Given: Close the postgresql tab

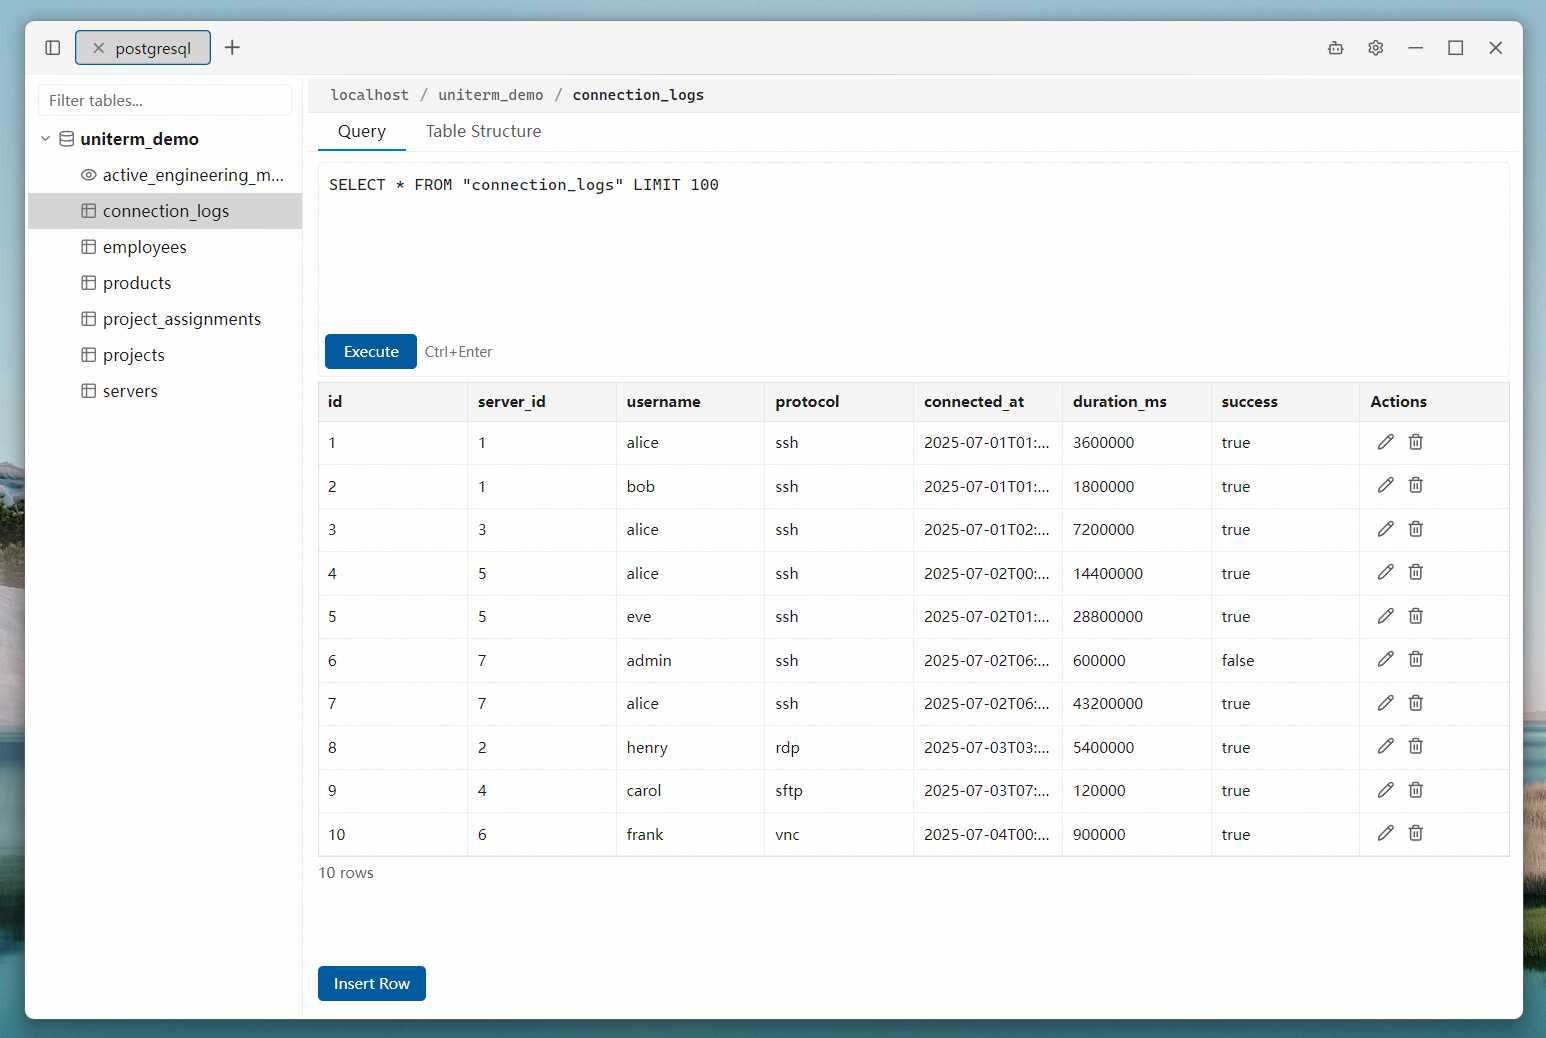Looking at the screenshot, I should [x=98, y=48].
